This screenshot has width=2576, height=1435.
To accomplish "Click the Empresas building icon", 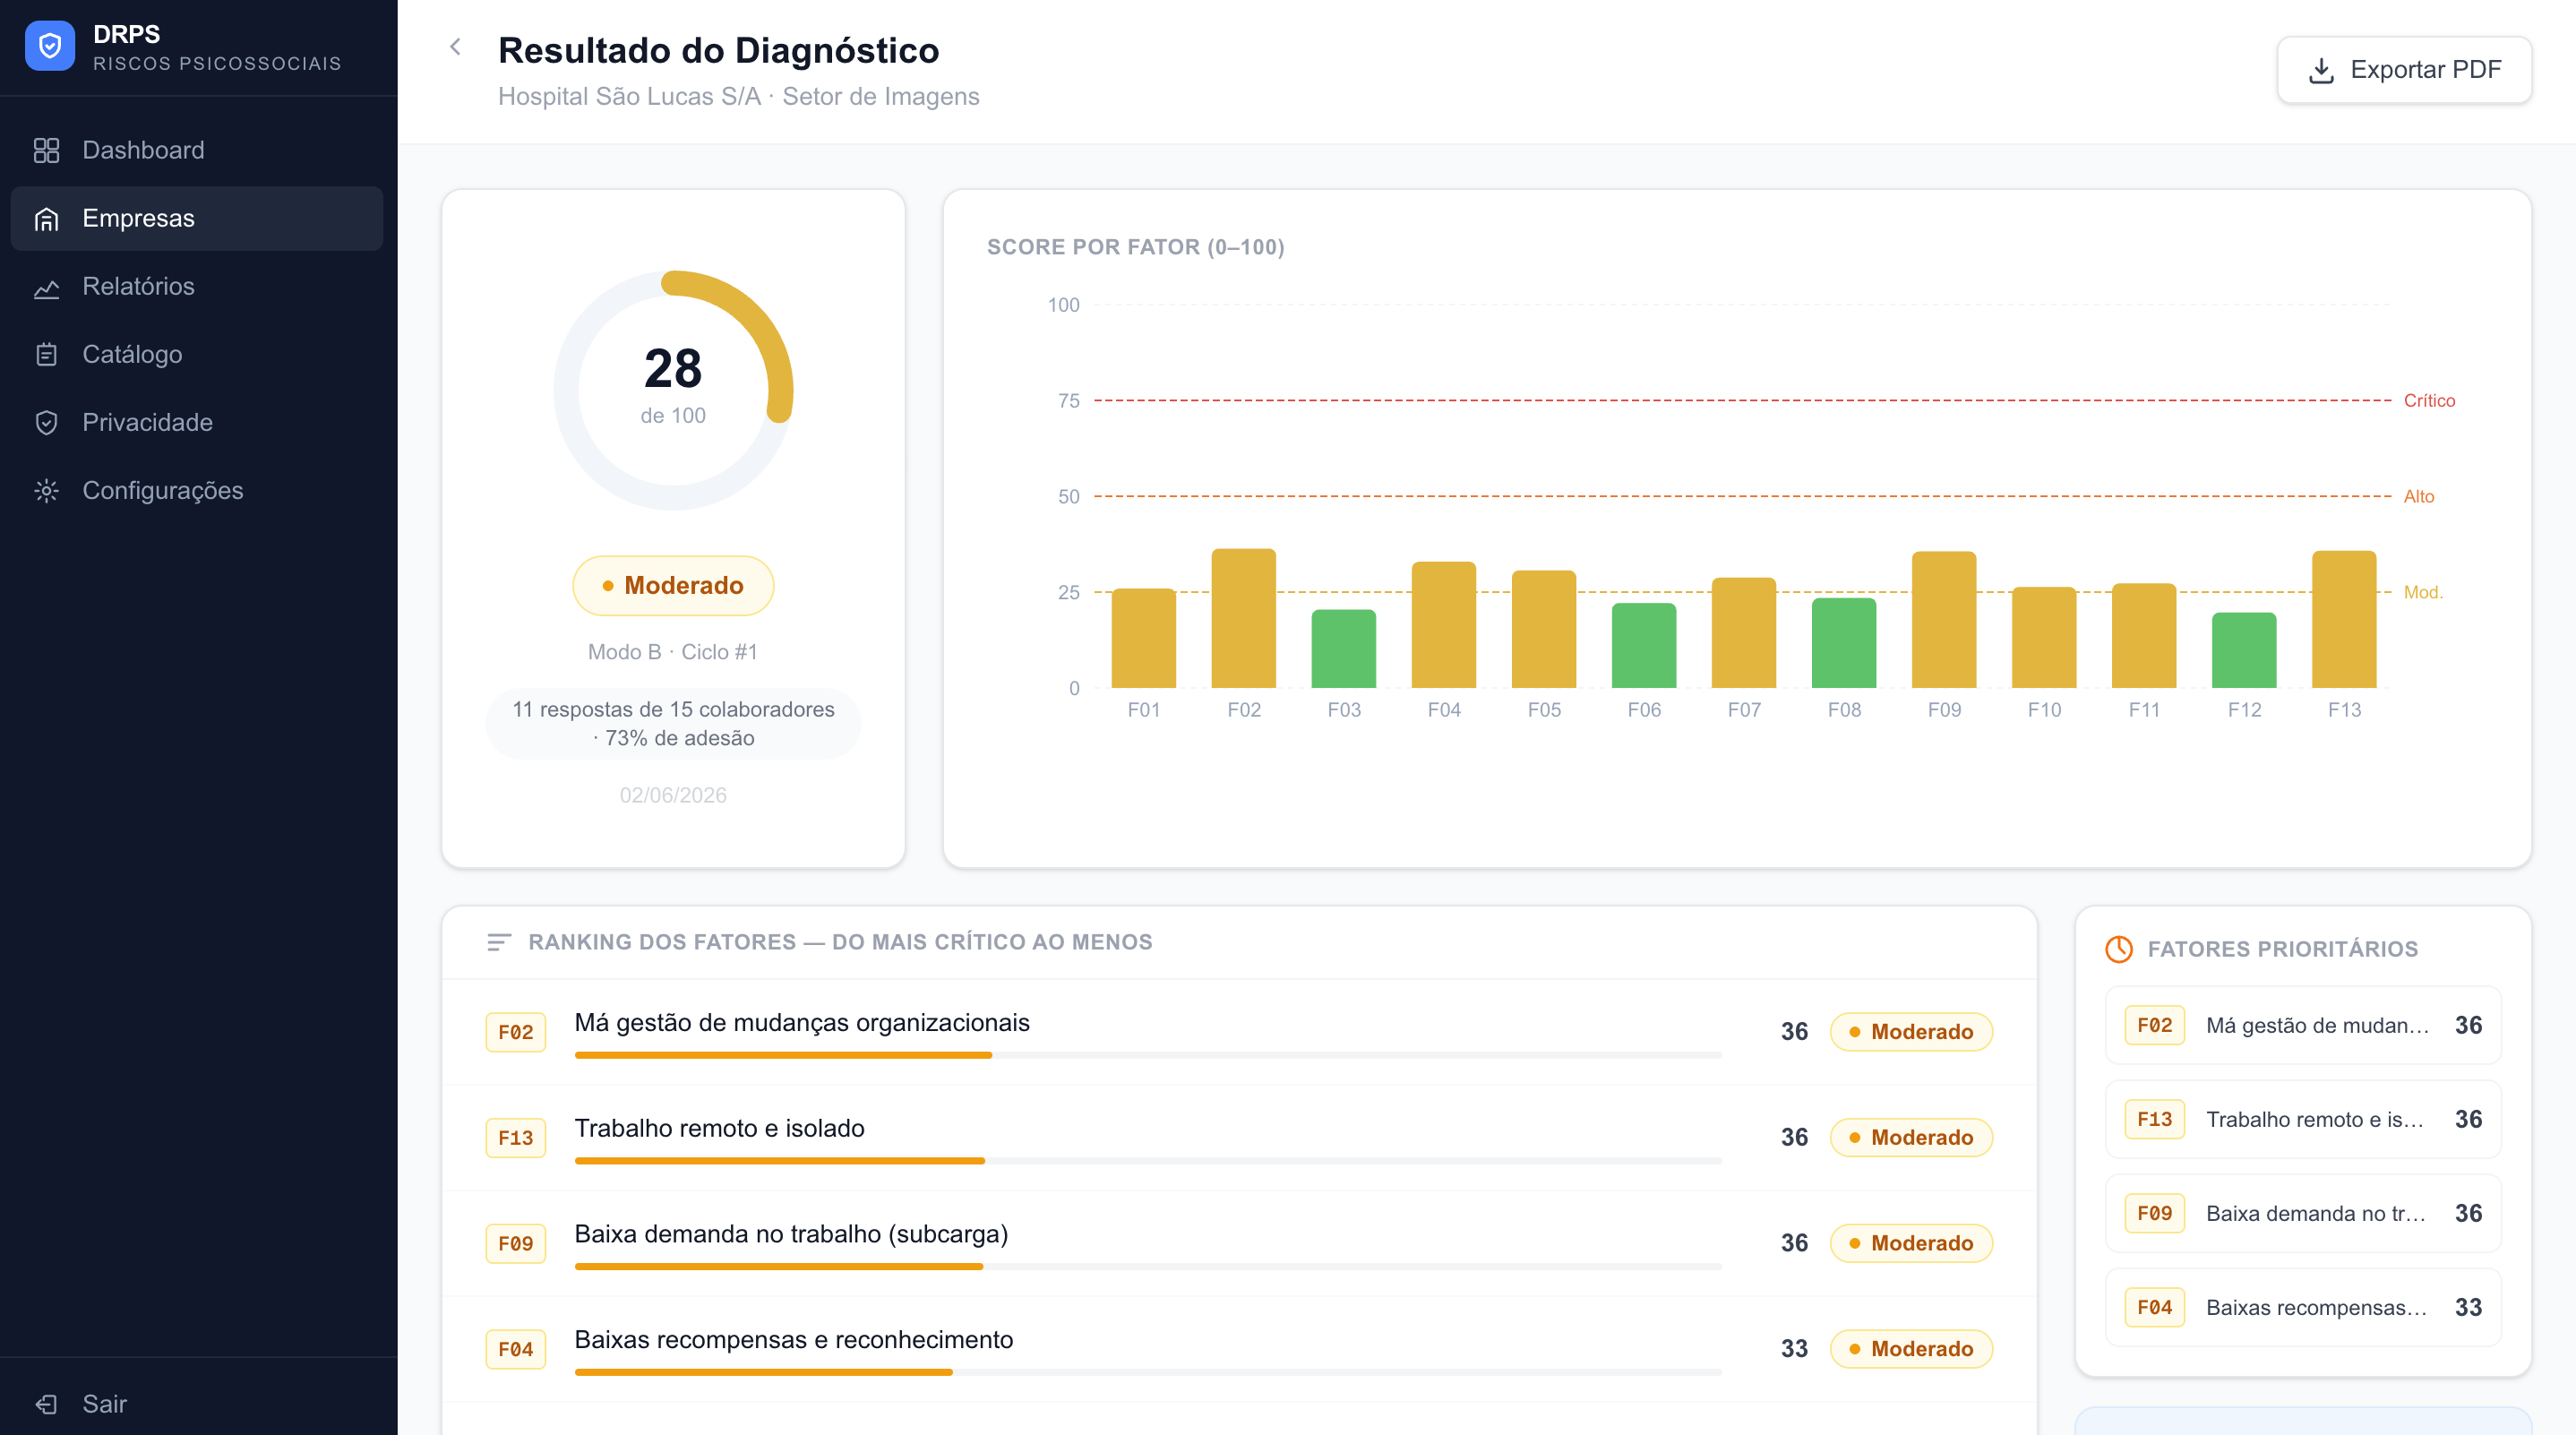I will (x=47, y=218).
